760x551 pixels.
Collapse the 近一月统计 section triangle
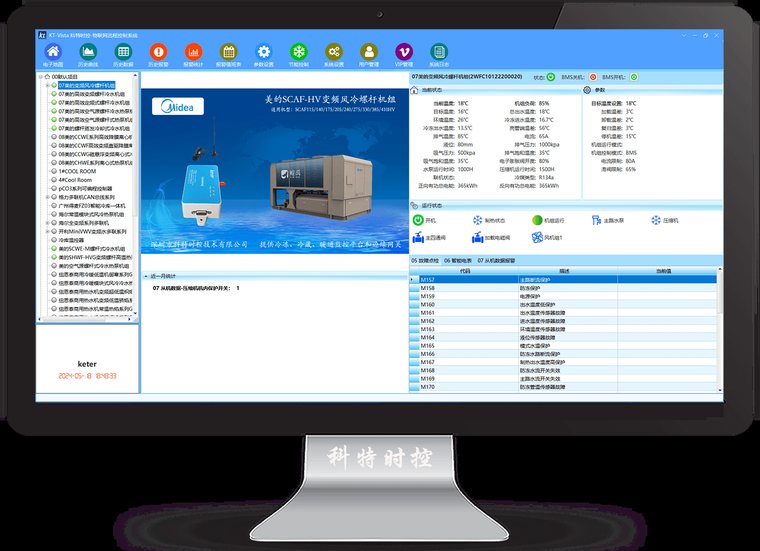(146, 276)
